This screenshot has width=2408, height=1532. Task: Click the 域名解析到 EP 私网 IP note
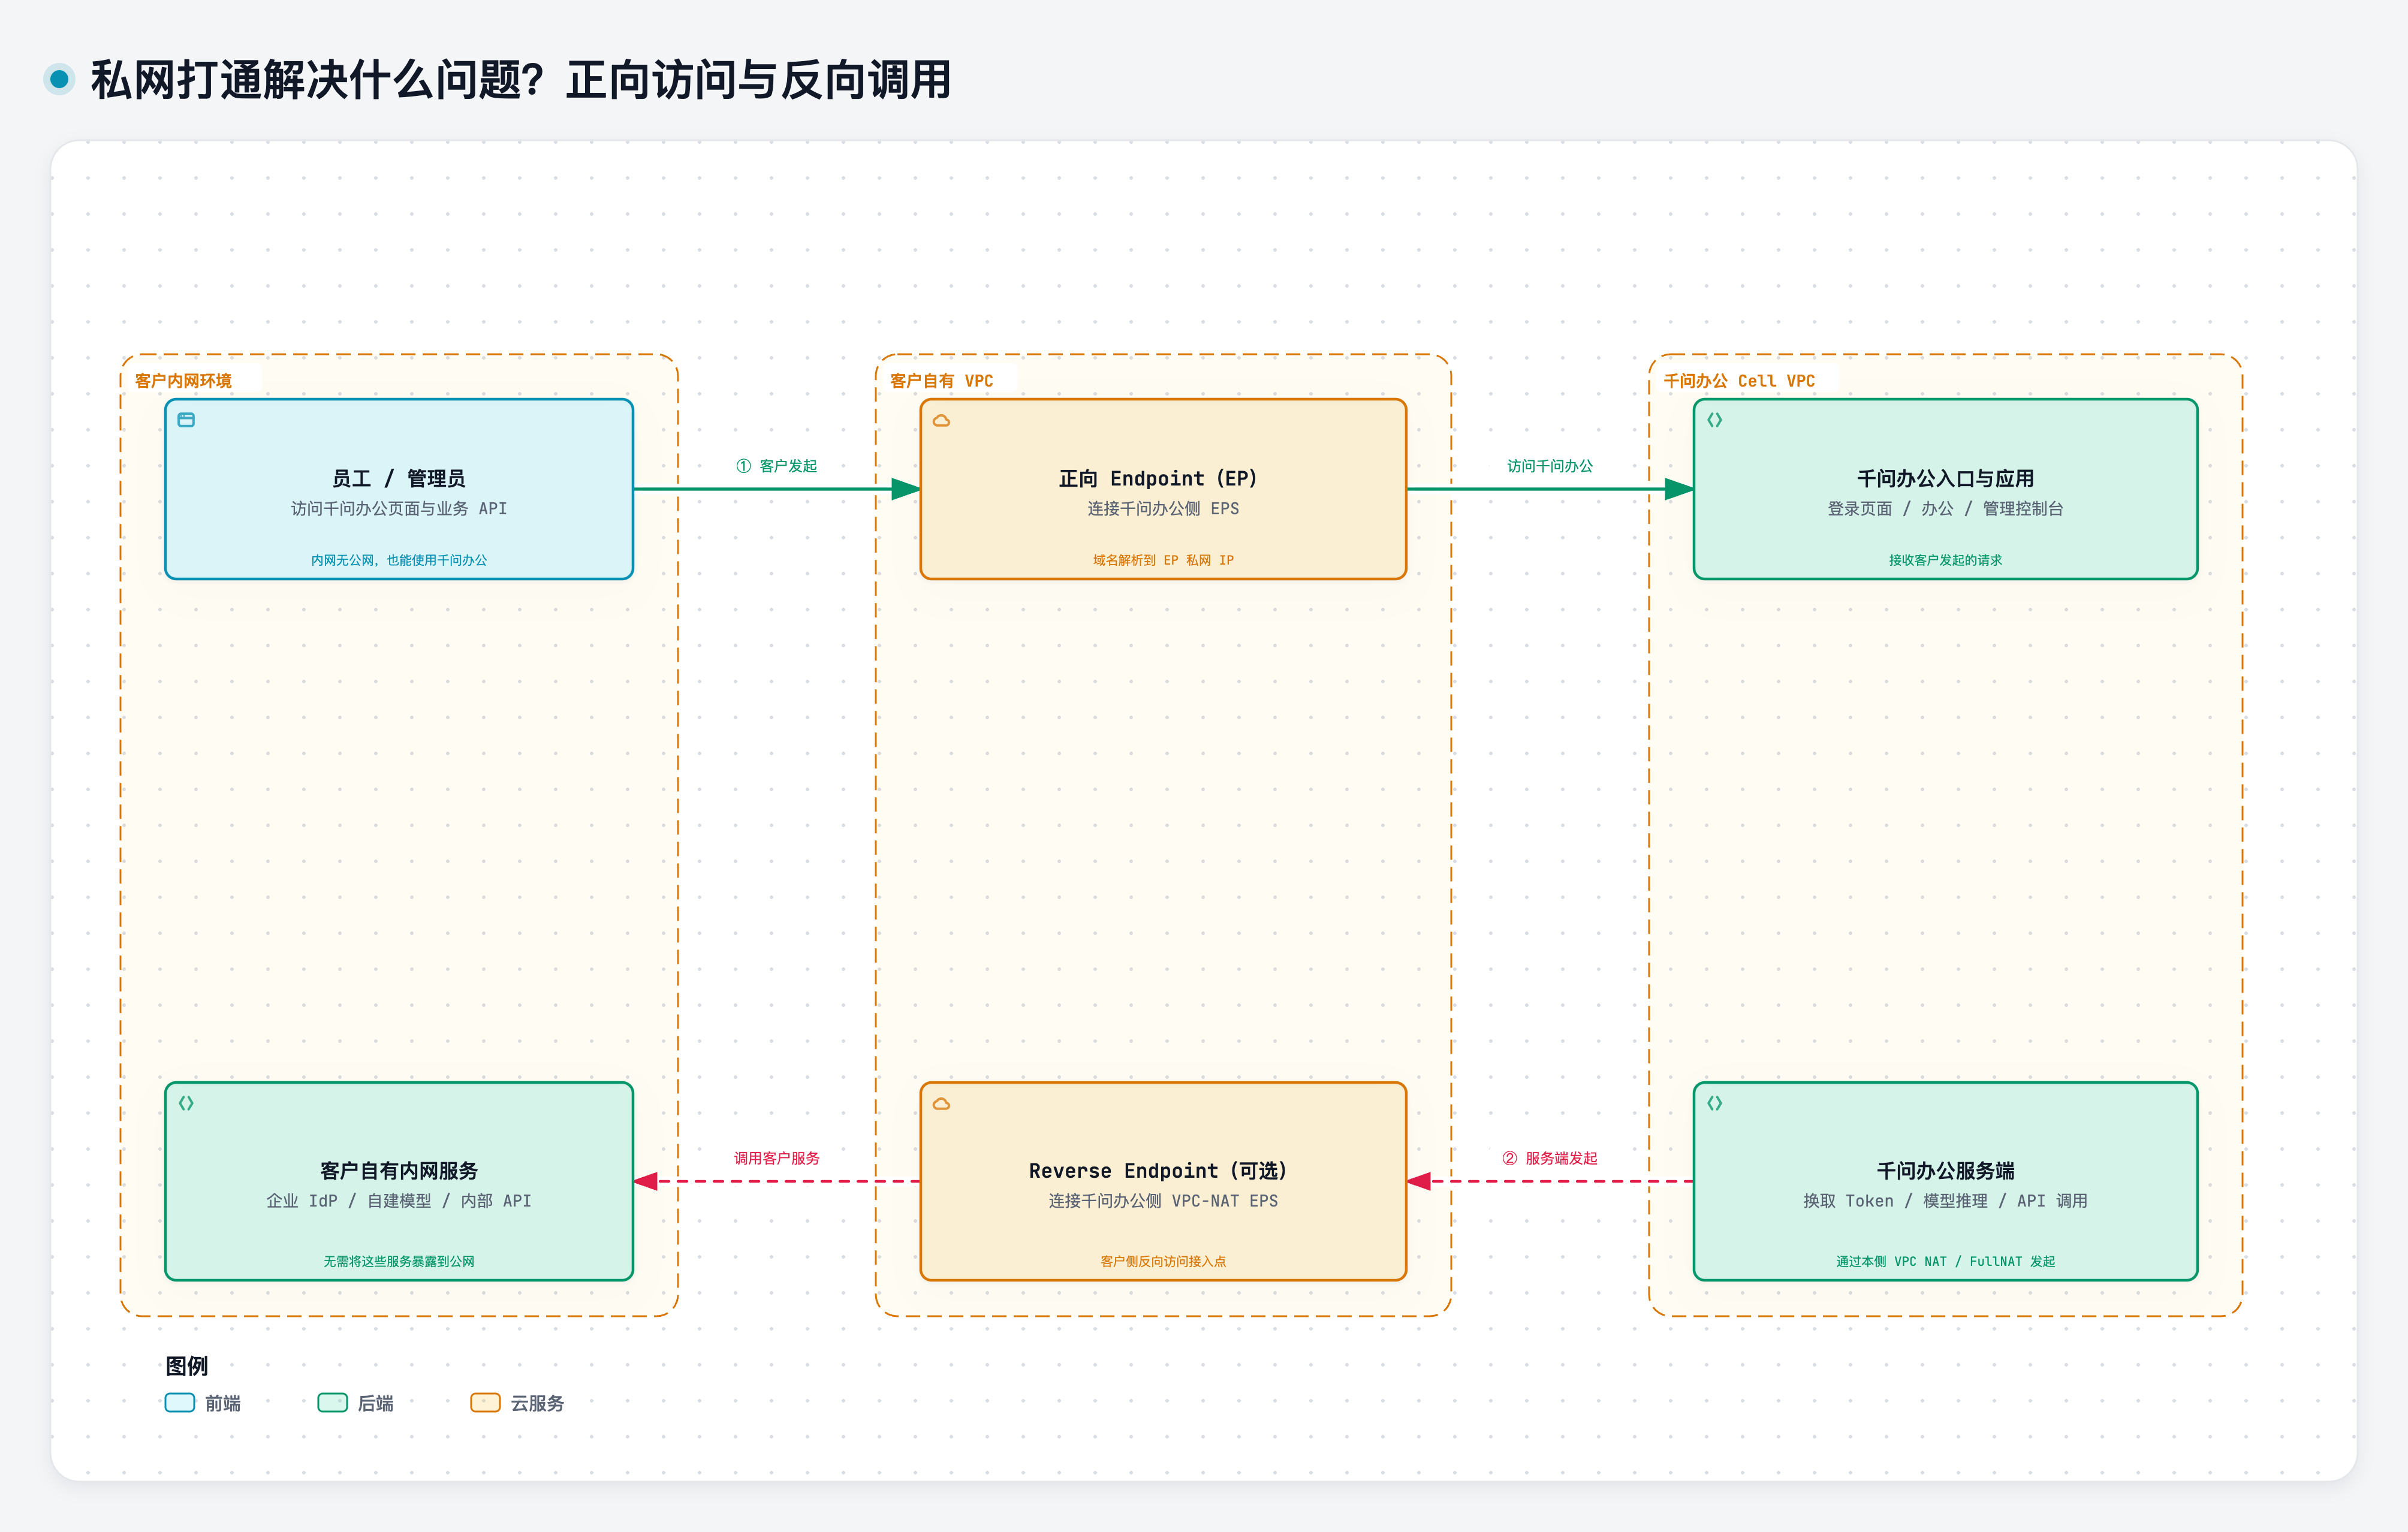coord(1163,560)
